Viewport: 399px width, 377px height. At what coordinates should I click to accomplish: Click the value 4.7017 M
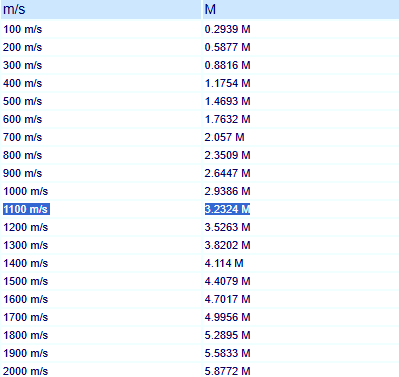tap(227, 299)
